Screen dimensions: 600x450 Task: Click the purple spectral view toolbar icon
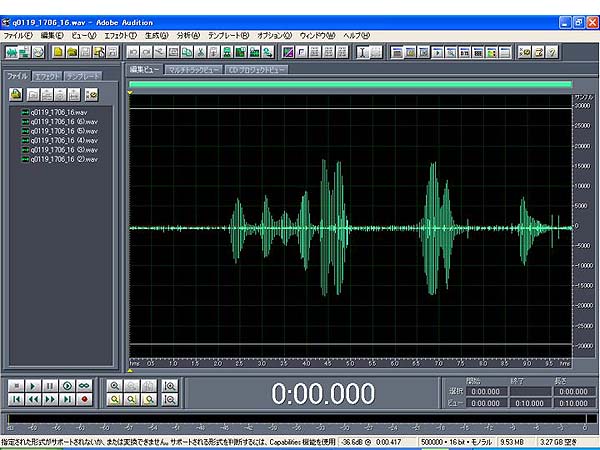(x=288, y=52)
